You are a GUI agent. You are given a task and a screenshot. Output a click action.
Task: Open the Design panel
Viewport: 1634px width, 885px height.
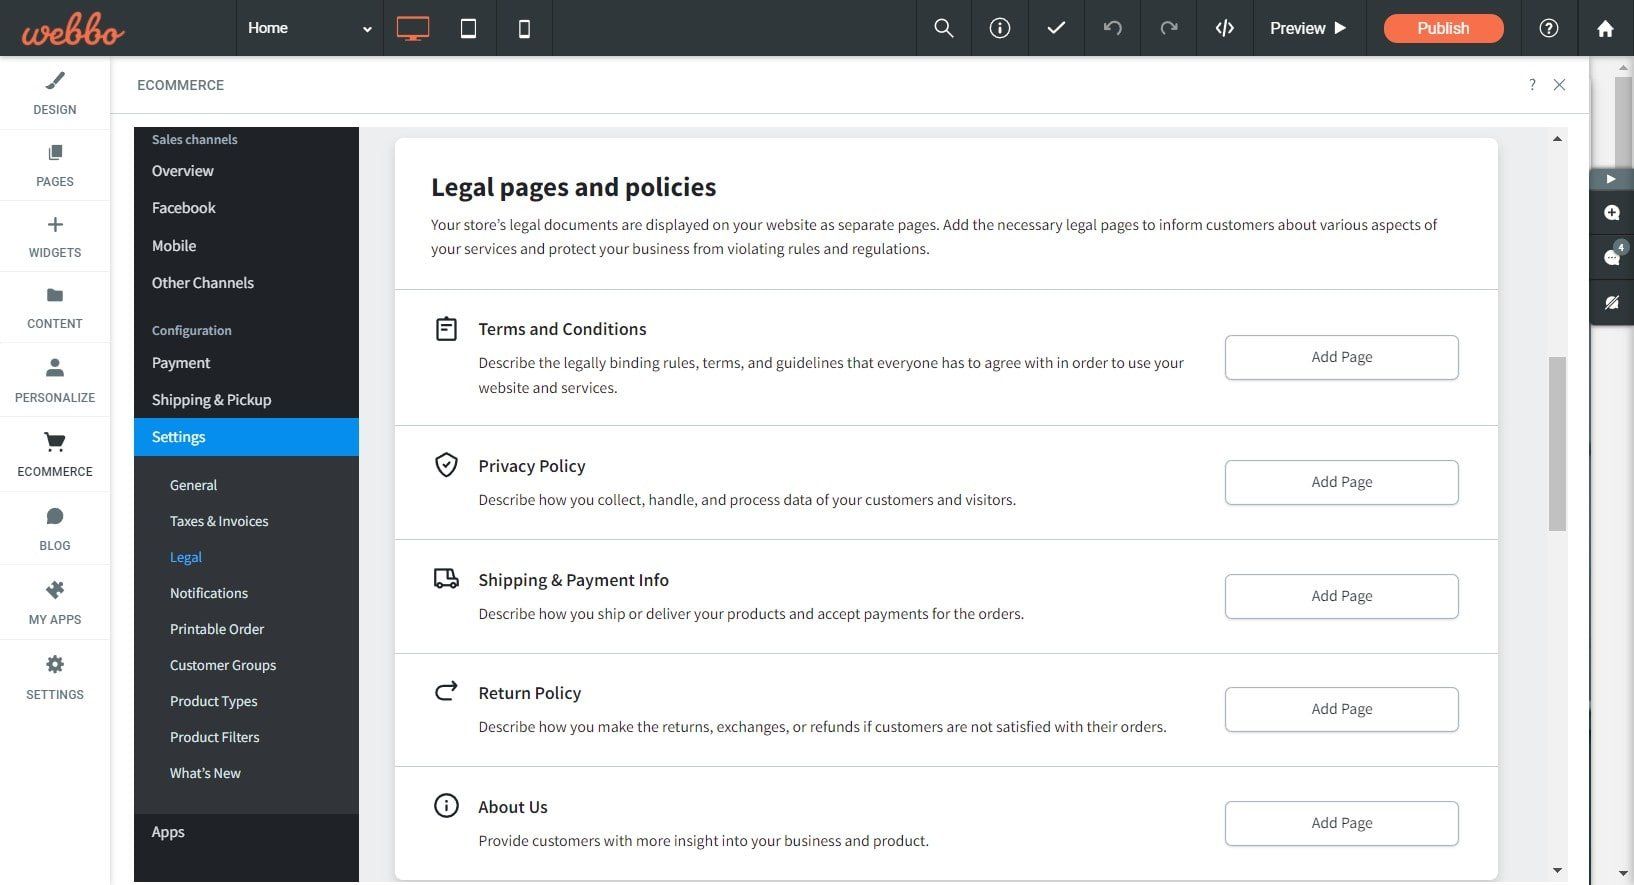(55, 93)
